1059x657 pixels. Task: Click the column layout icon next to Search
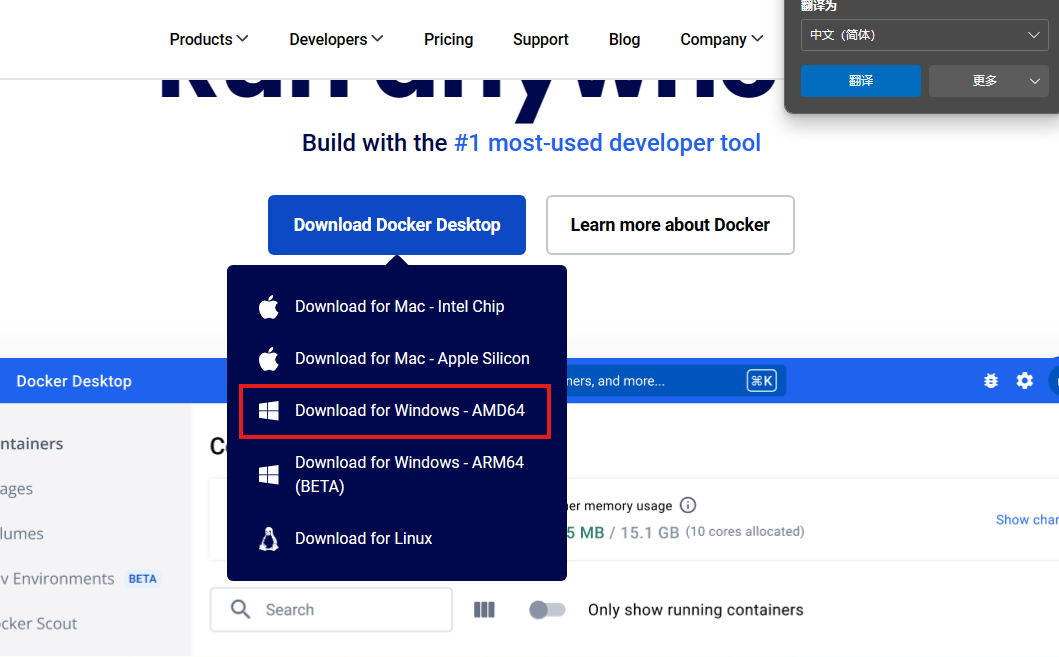[484, 610]
